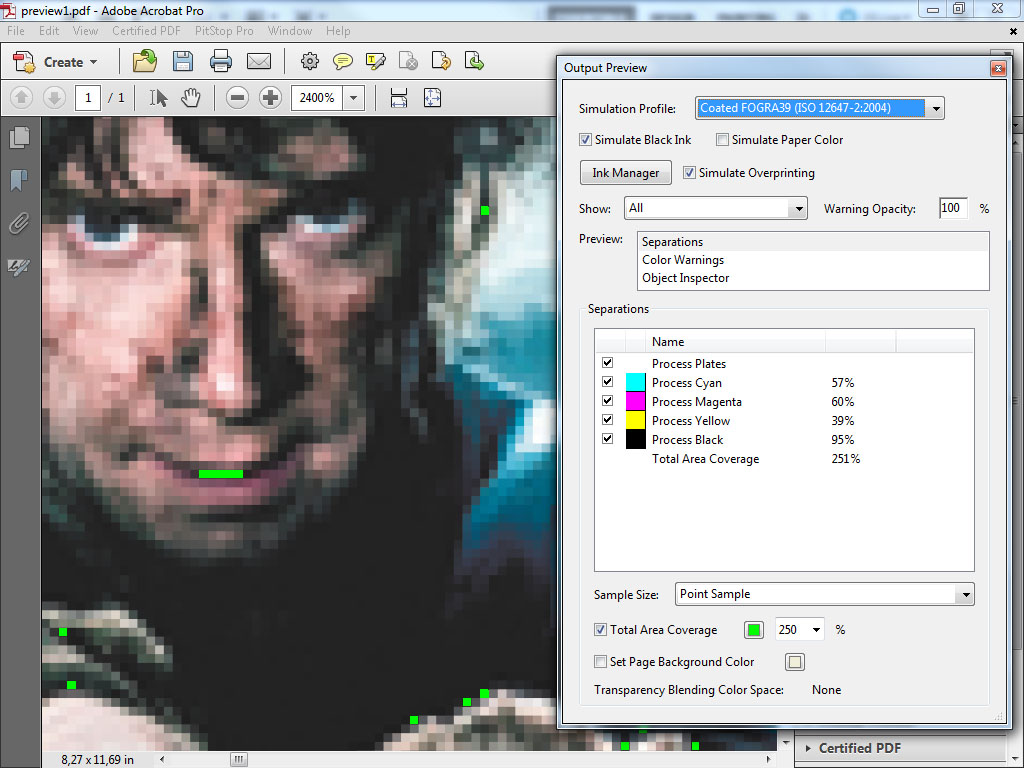Click the Name column header
This screenshot has height=768, width=1024.
(735, 342)
